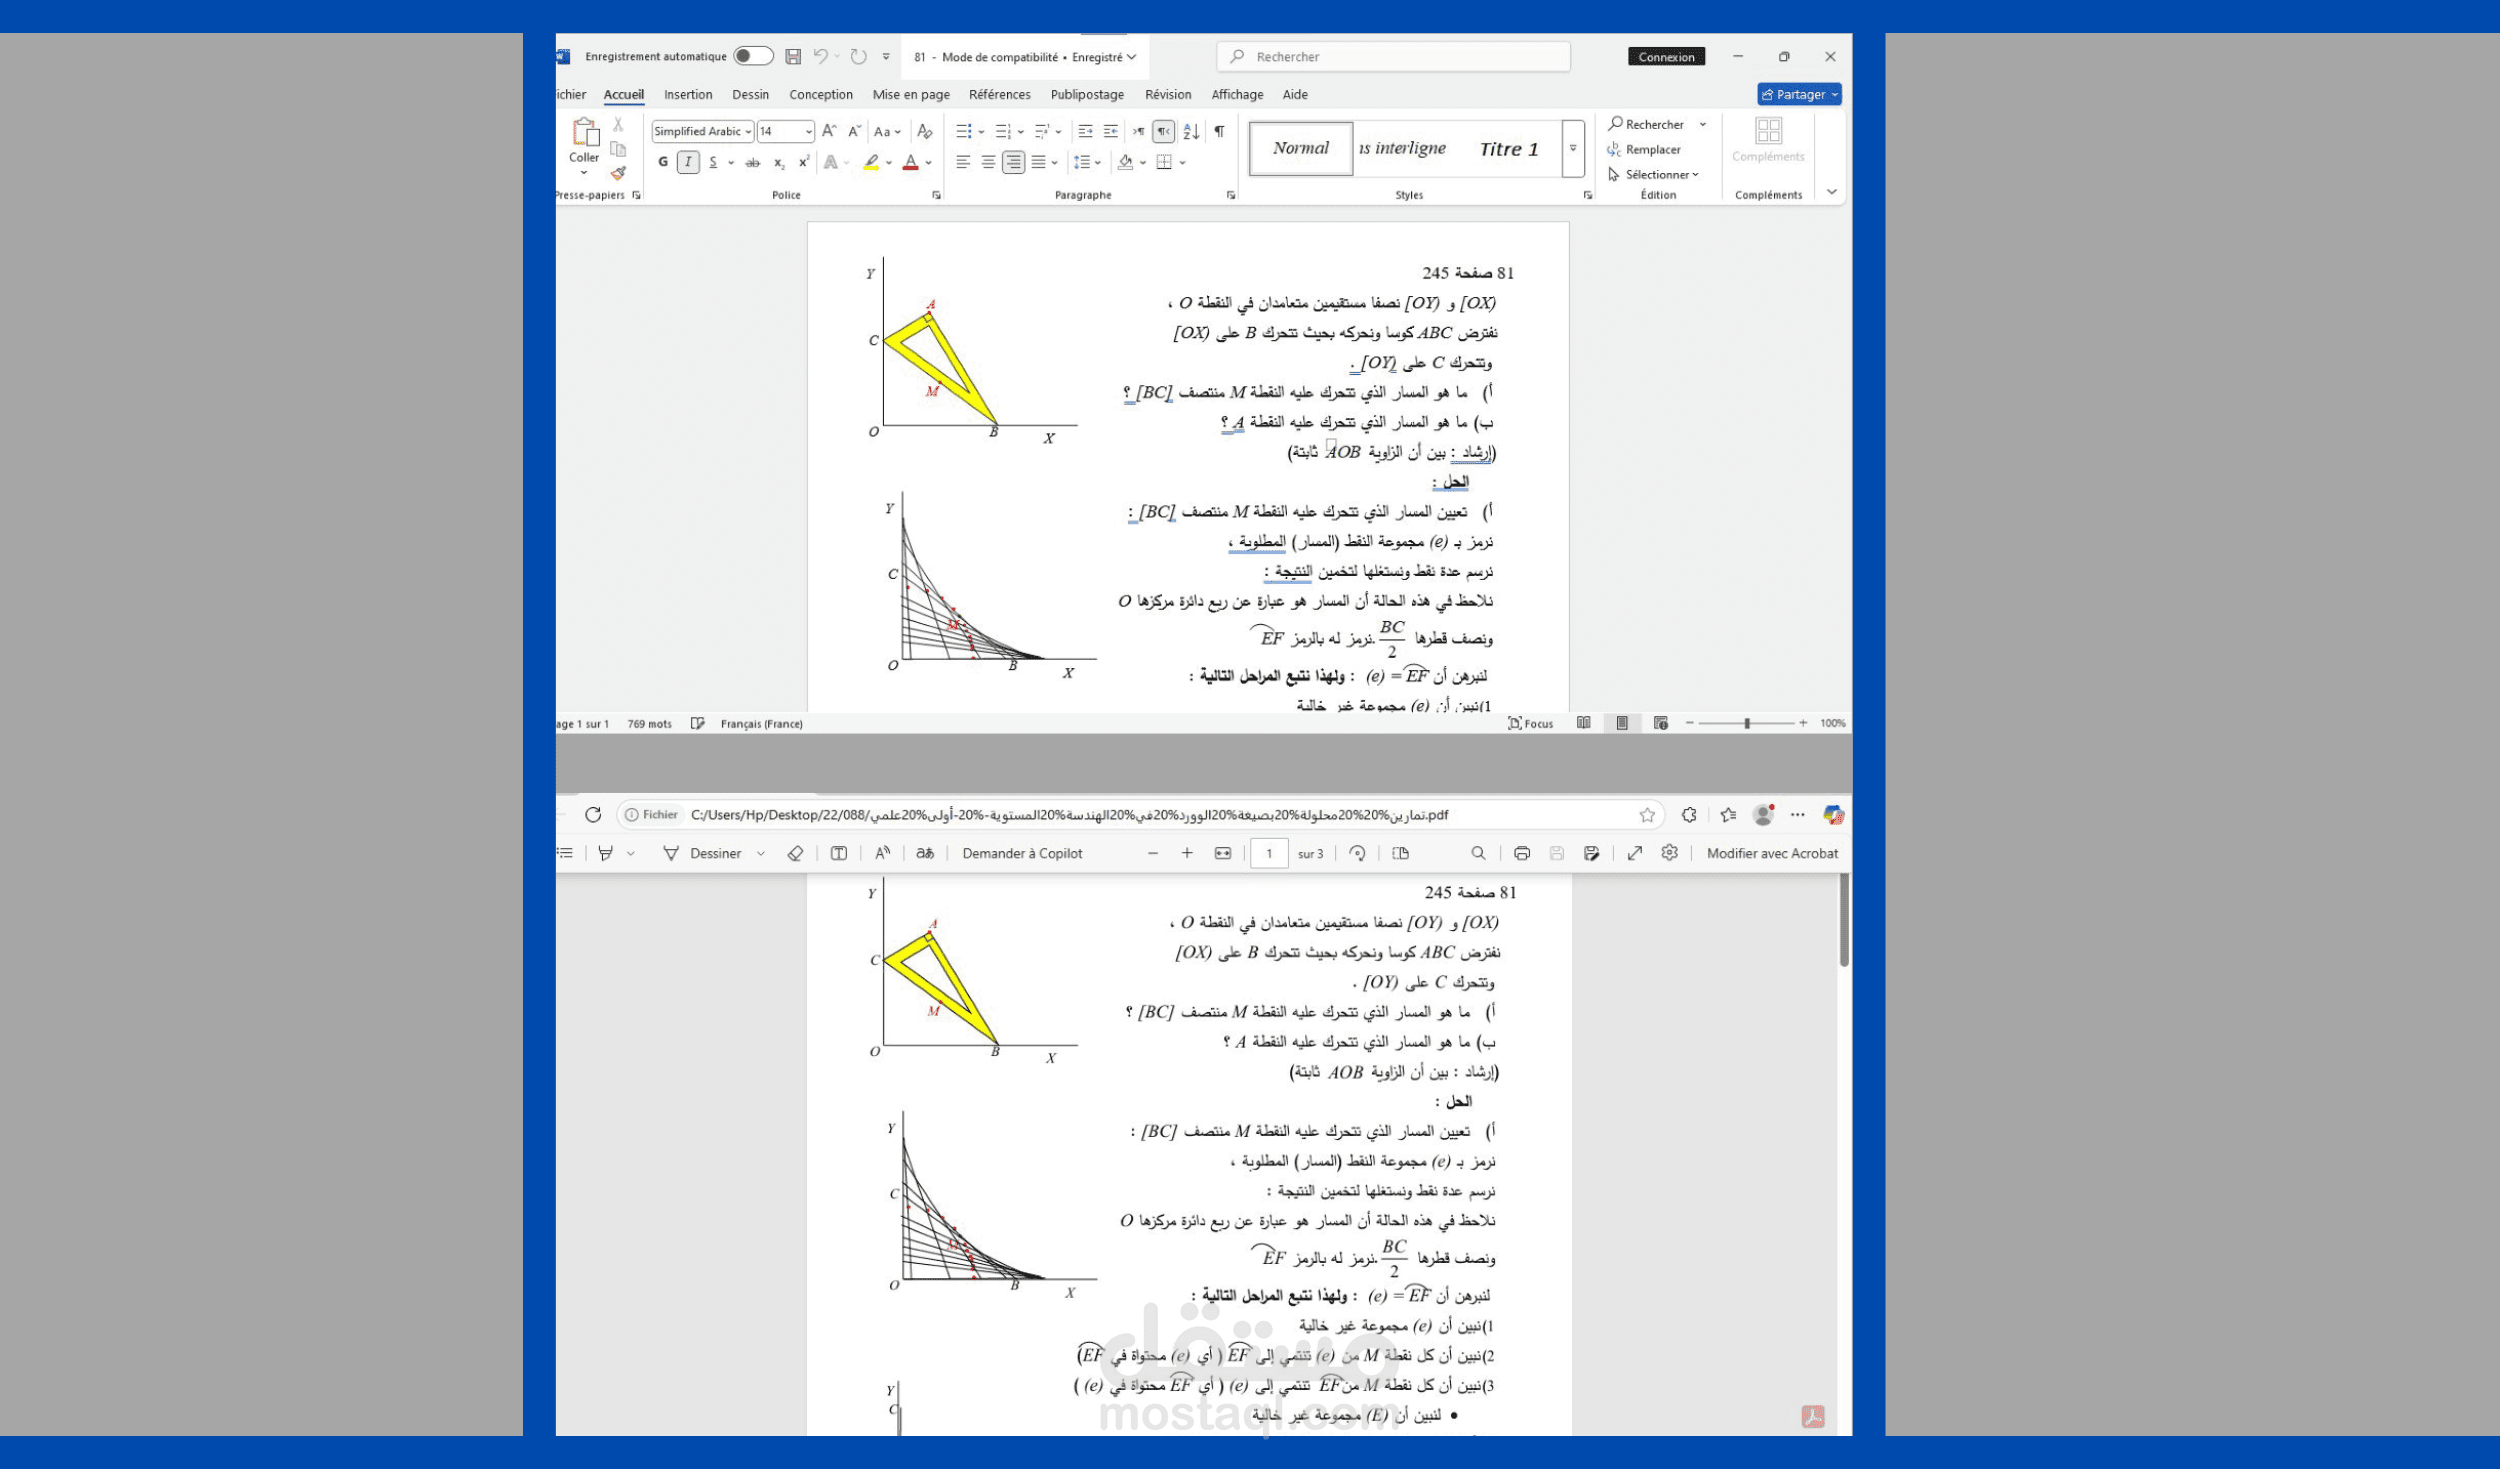Expand the styles gallery arrow
This screenshot has width=2500, height=1469.
(x=1573, y=148)
